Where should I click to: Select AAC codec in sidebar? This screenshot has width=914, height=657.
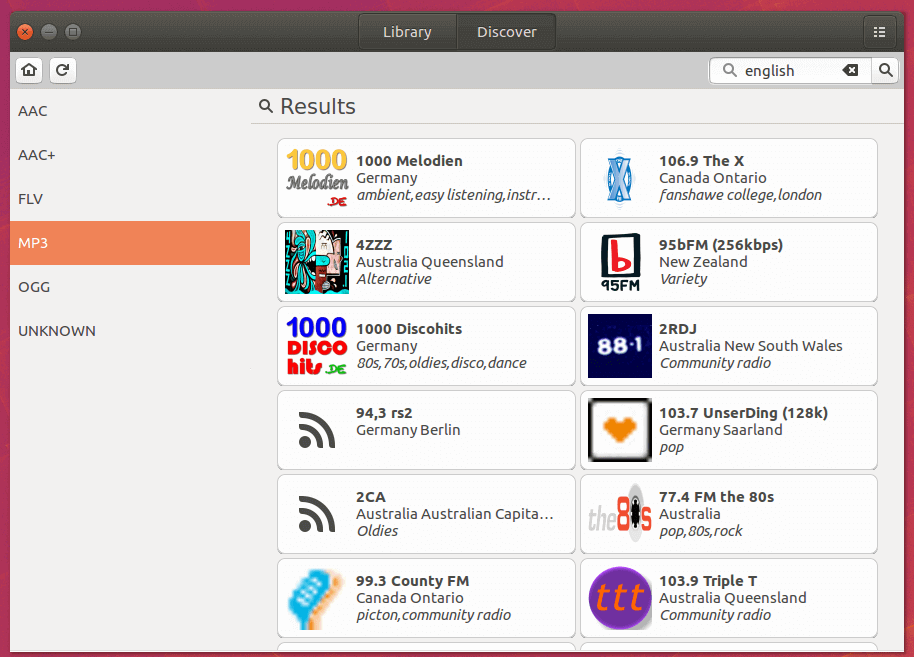(x=130, y=111)
